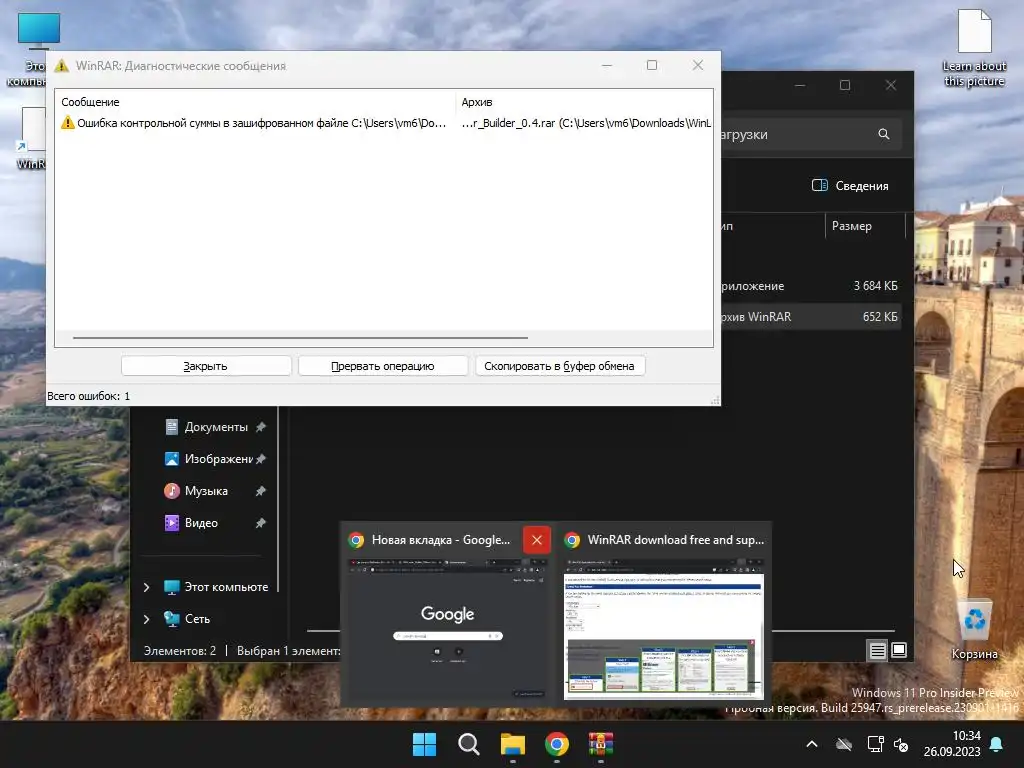Select the Learn about this picture desktop icon
Viewport: 1024px width, 768px height.
[x=974, y=48]
